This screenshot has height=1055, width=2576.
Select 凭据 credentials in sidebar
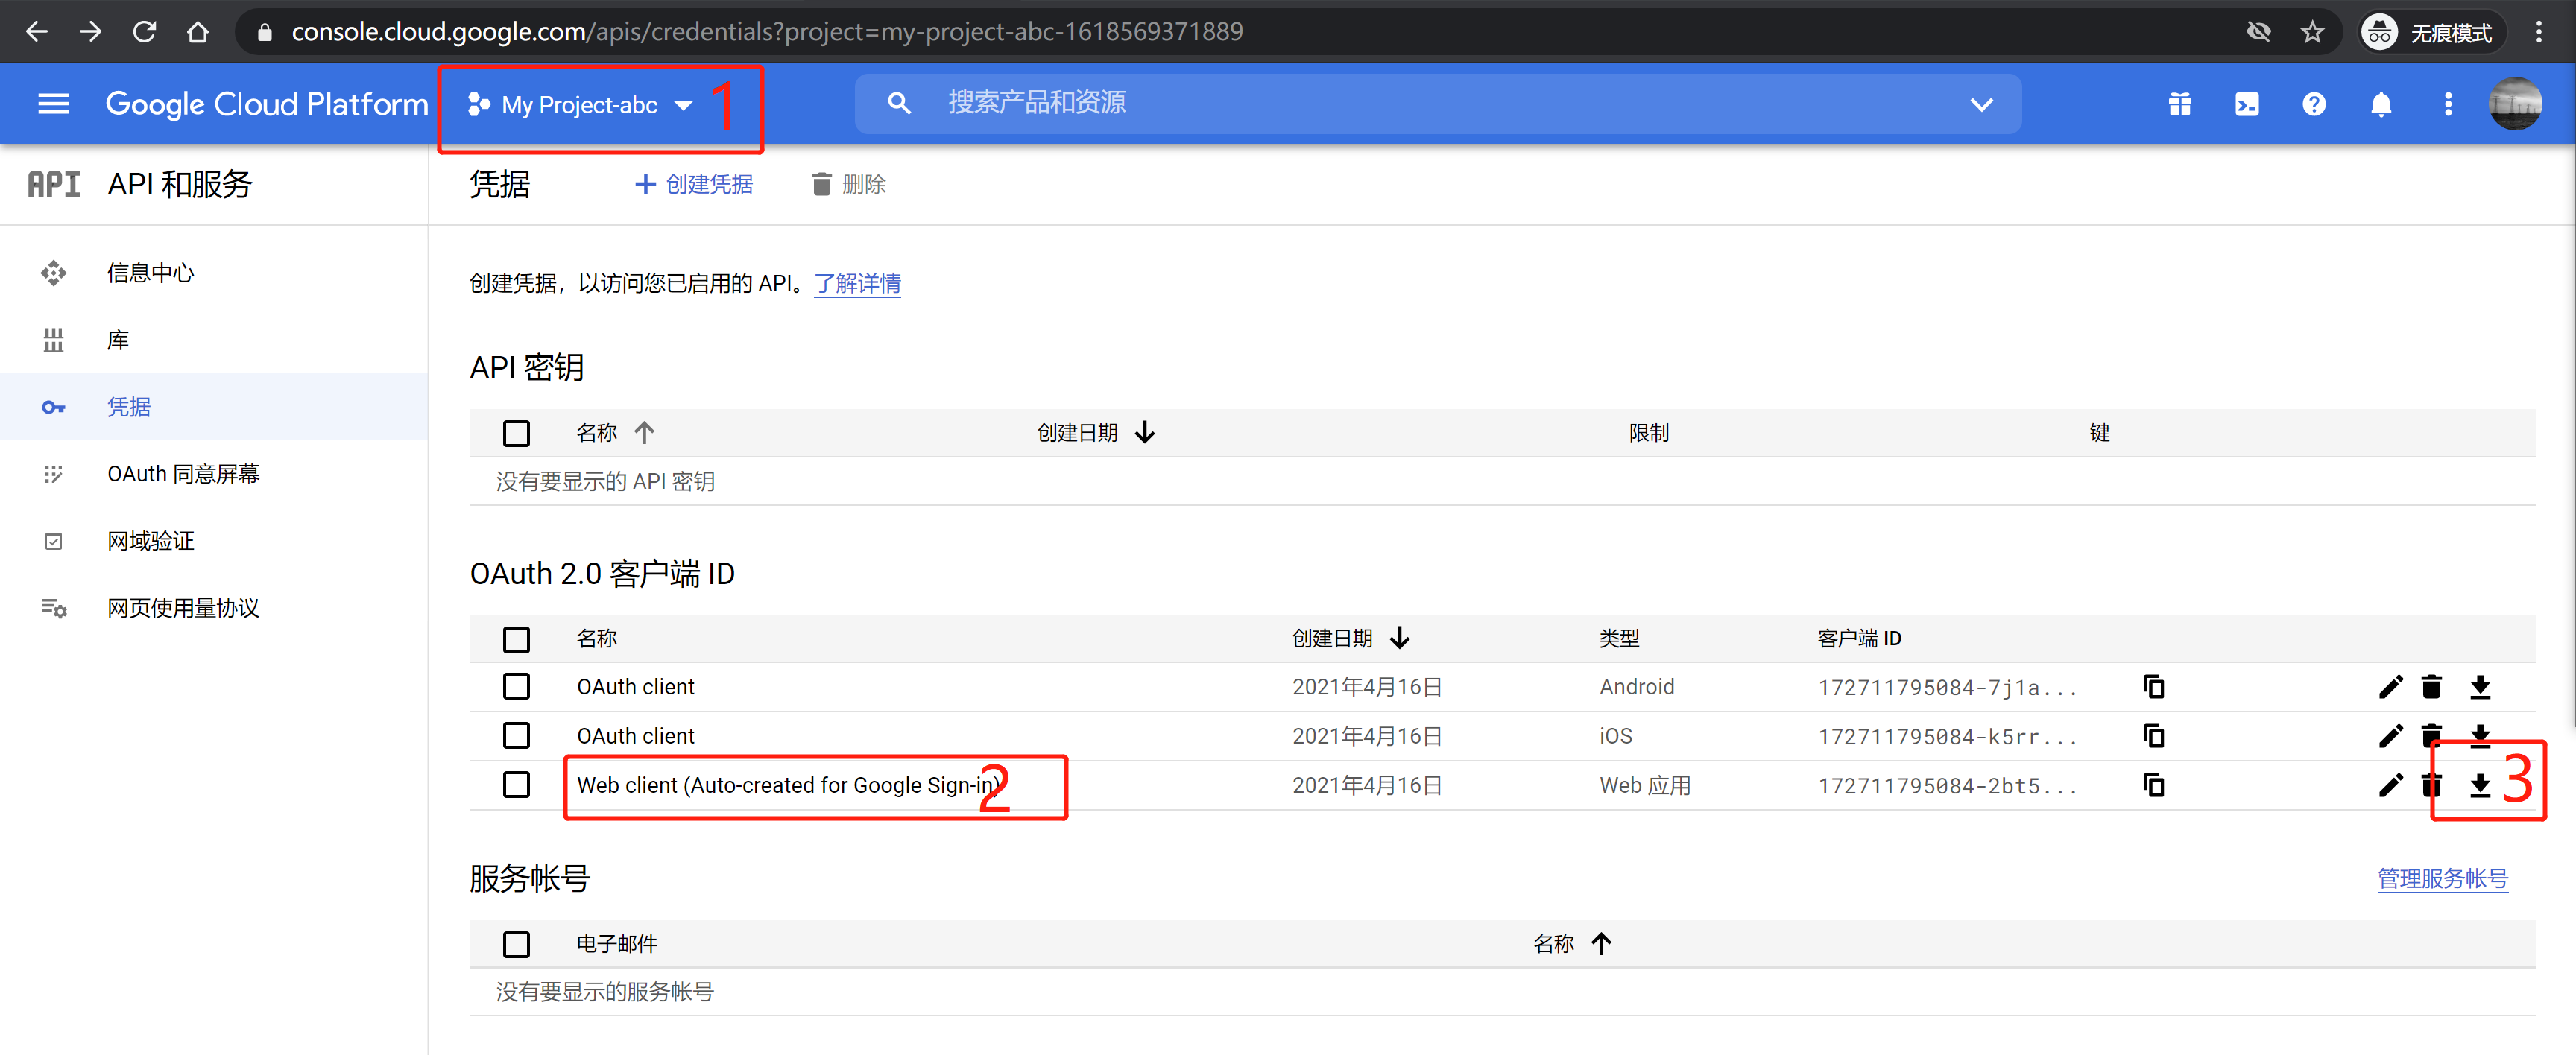tap(214, 407)
